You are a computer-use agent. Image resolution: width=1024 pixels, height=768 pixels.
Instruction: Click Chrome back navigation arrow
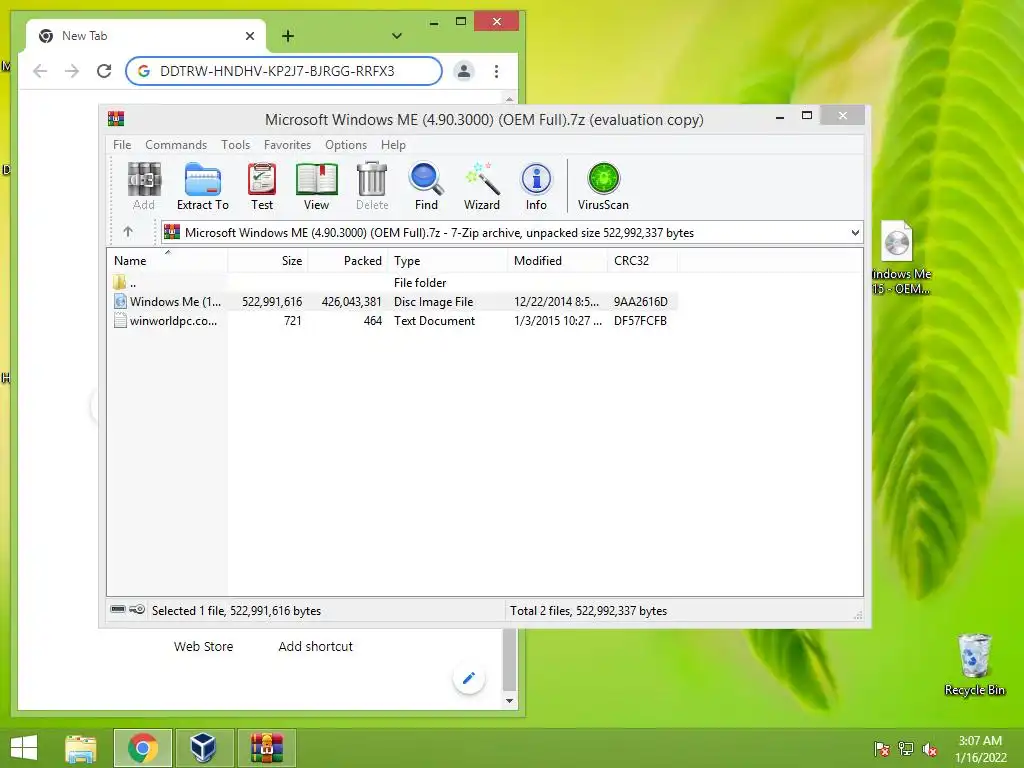(x=40, y=71)
